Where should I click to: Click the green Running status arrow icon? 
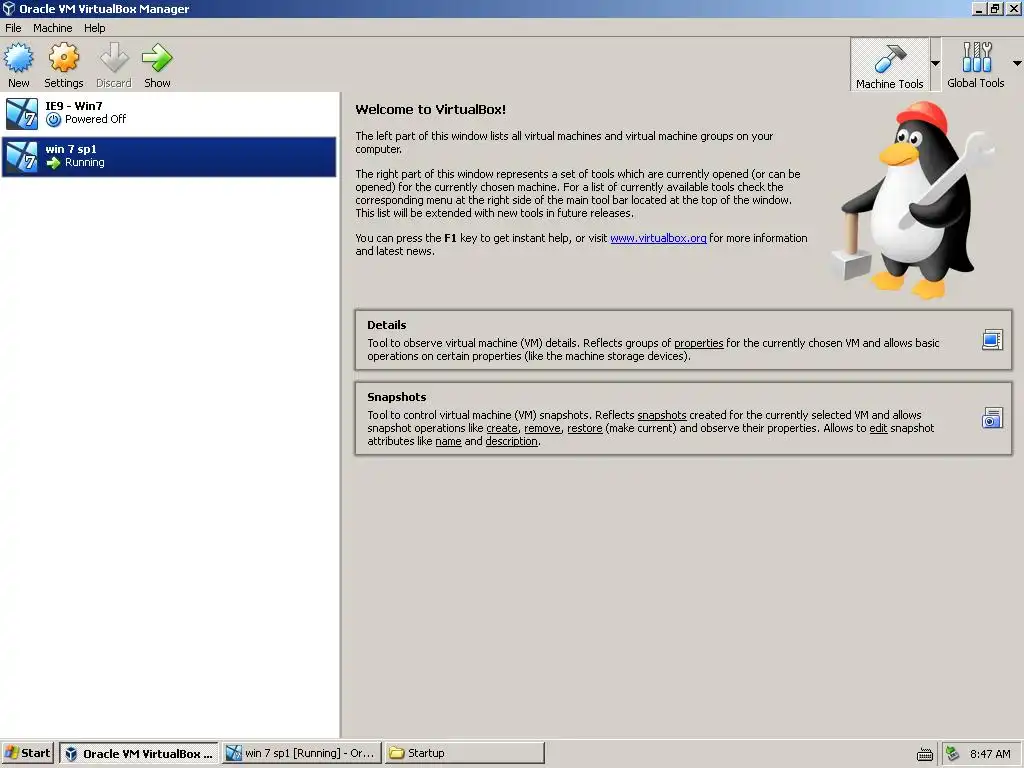click(54, 163)
